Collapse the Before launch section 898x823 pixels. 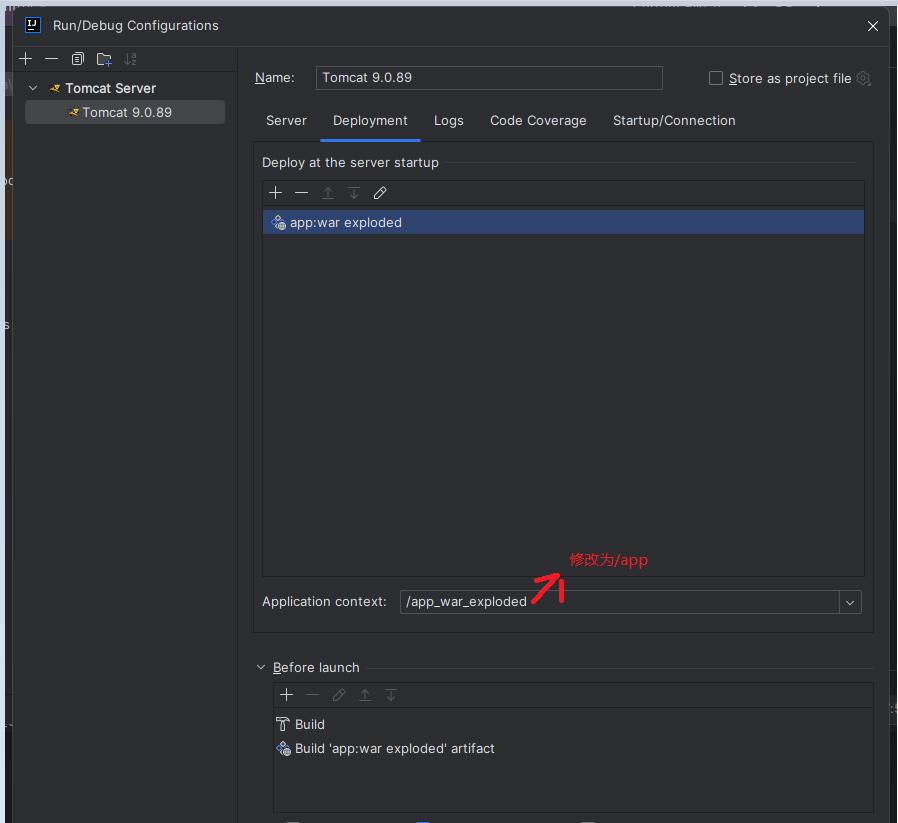coord(262,668)
